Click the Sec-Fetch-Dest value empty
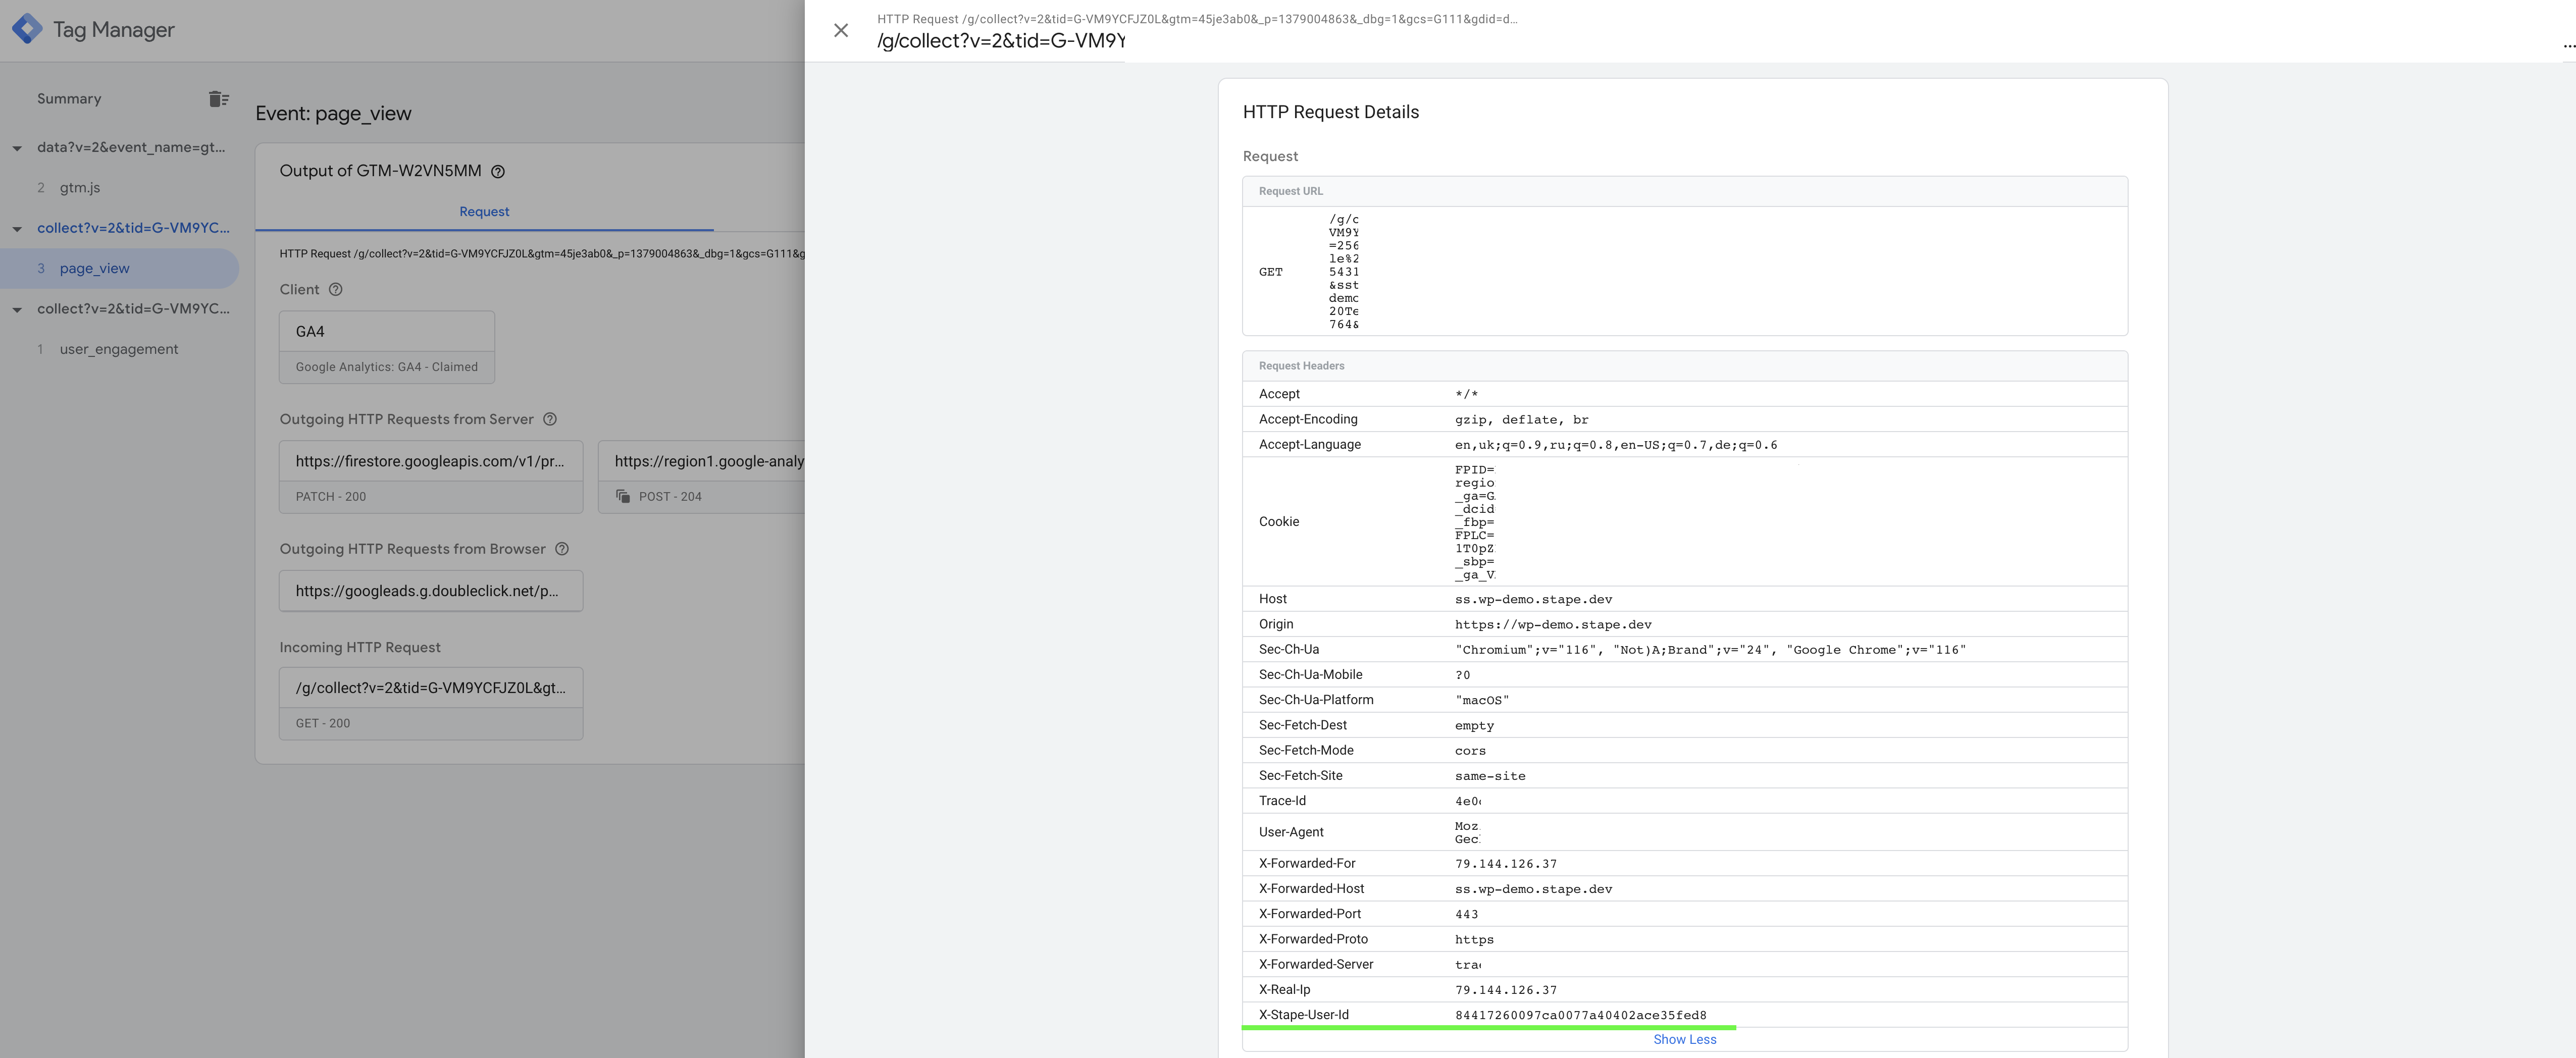The image size is (2576, 1058). tap(1474, 726)
